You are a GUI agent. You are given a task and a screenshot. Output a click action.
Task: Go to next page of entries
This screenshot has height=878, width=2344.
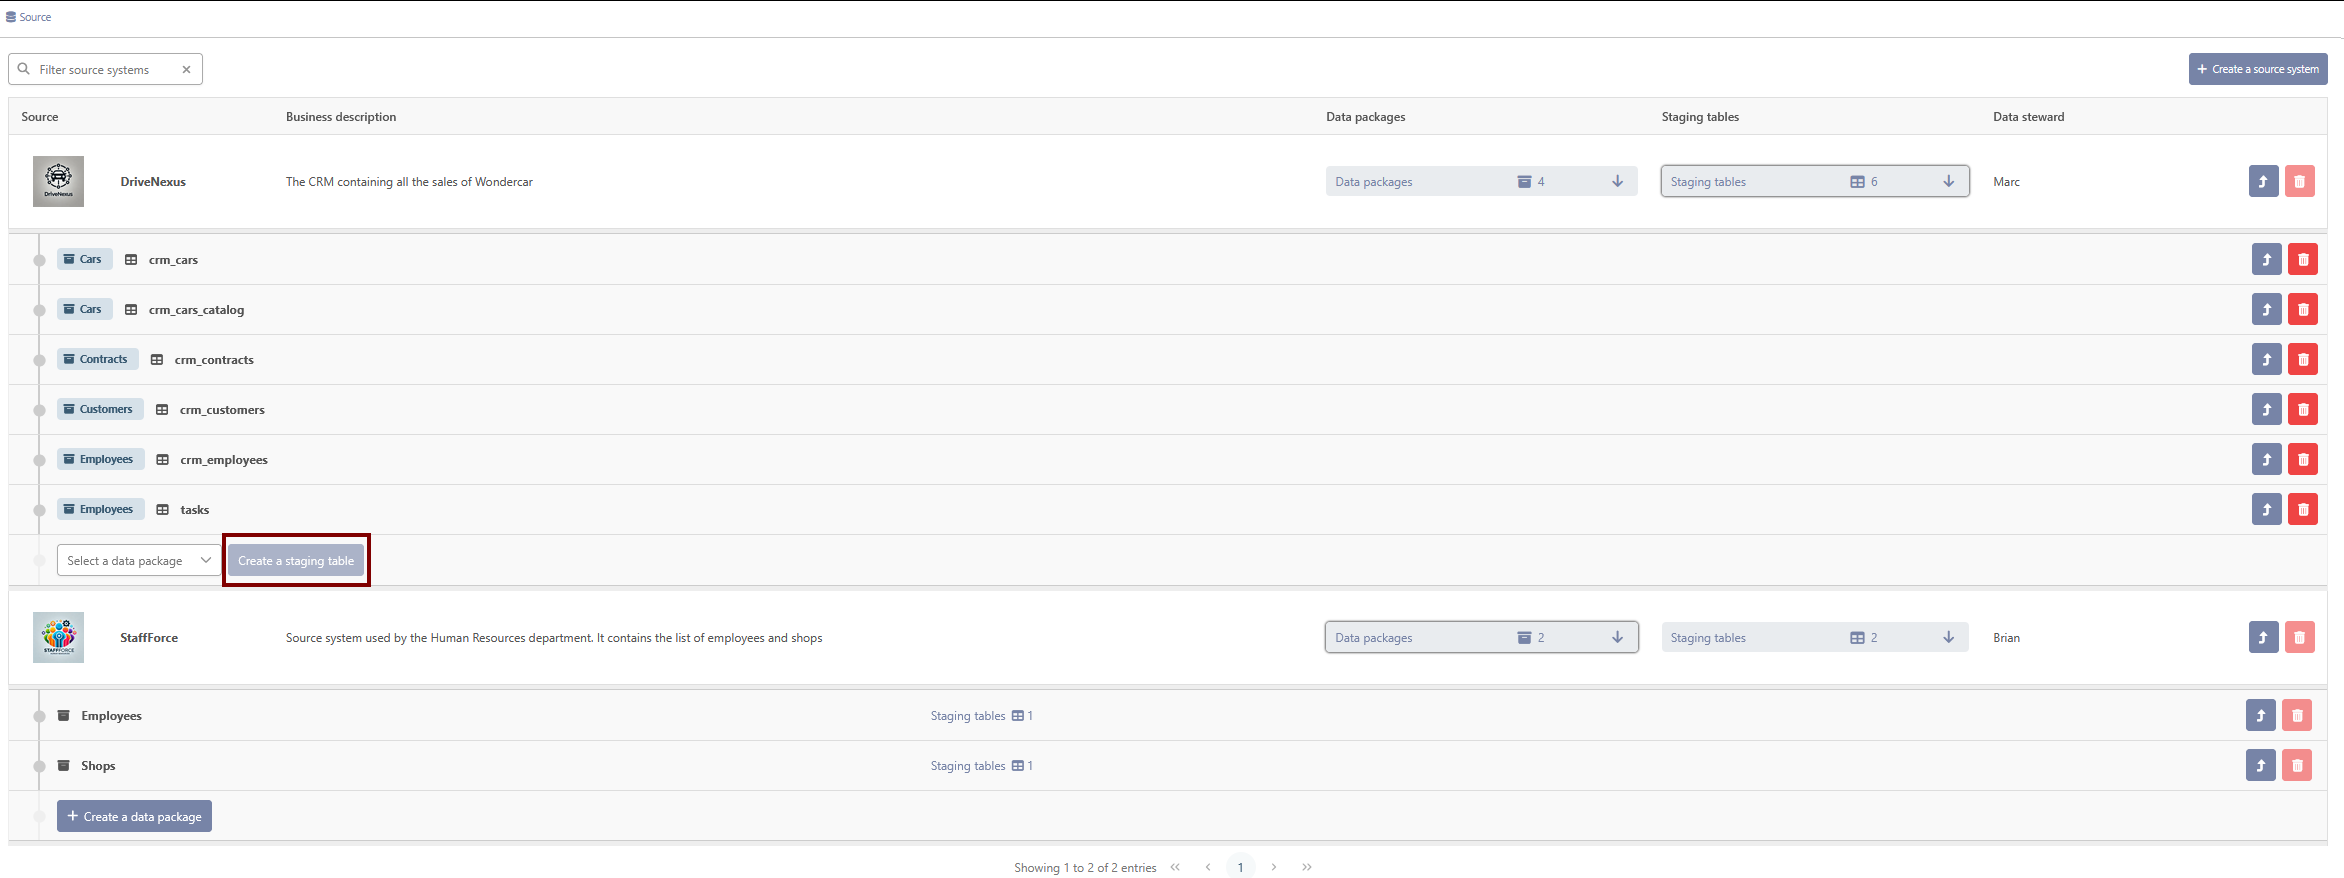1273,867
